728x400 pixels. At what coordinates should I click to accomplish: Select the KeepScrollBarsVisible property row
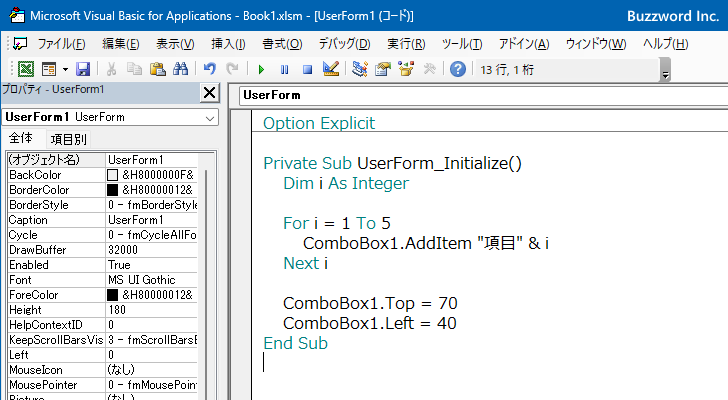pos(102,340)
